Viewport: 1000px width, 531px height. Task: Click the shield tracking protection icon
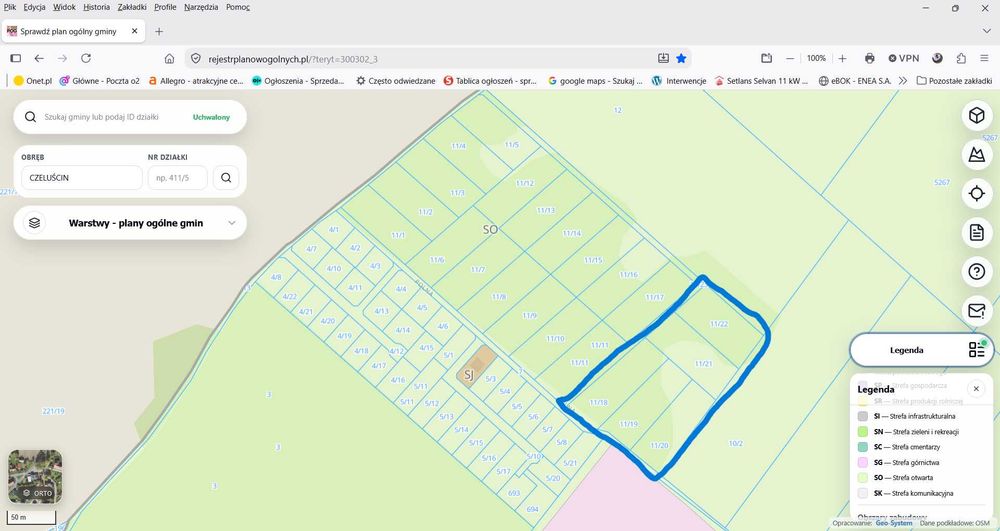pos(196,59)
